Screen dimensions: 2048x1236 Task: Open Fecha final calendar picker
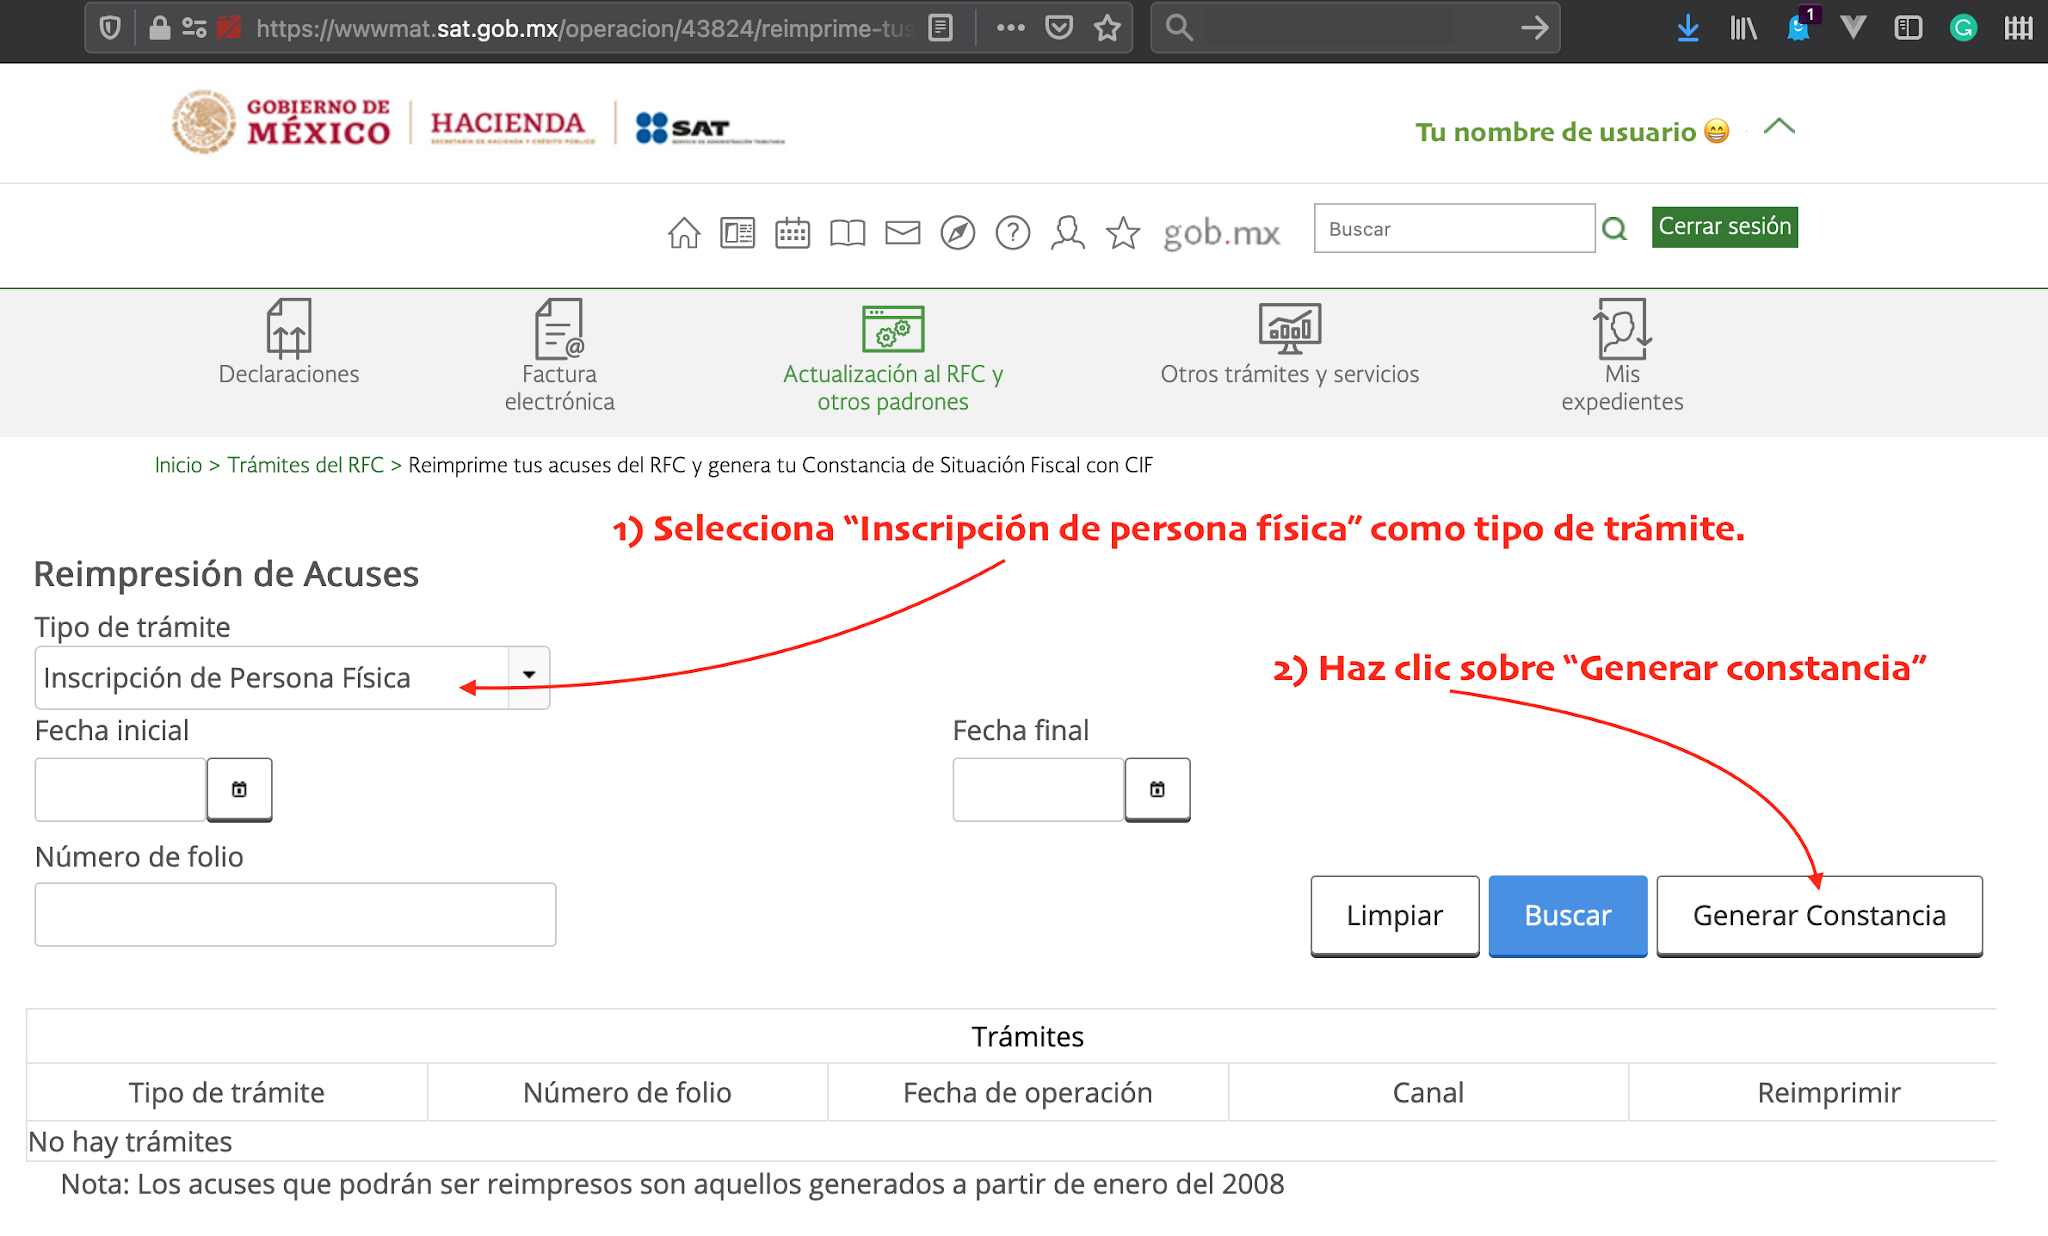pos(1157,789)
